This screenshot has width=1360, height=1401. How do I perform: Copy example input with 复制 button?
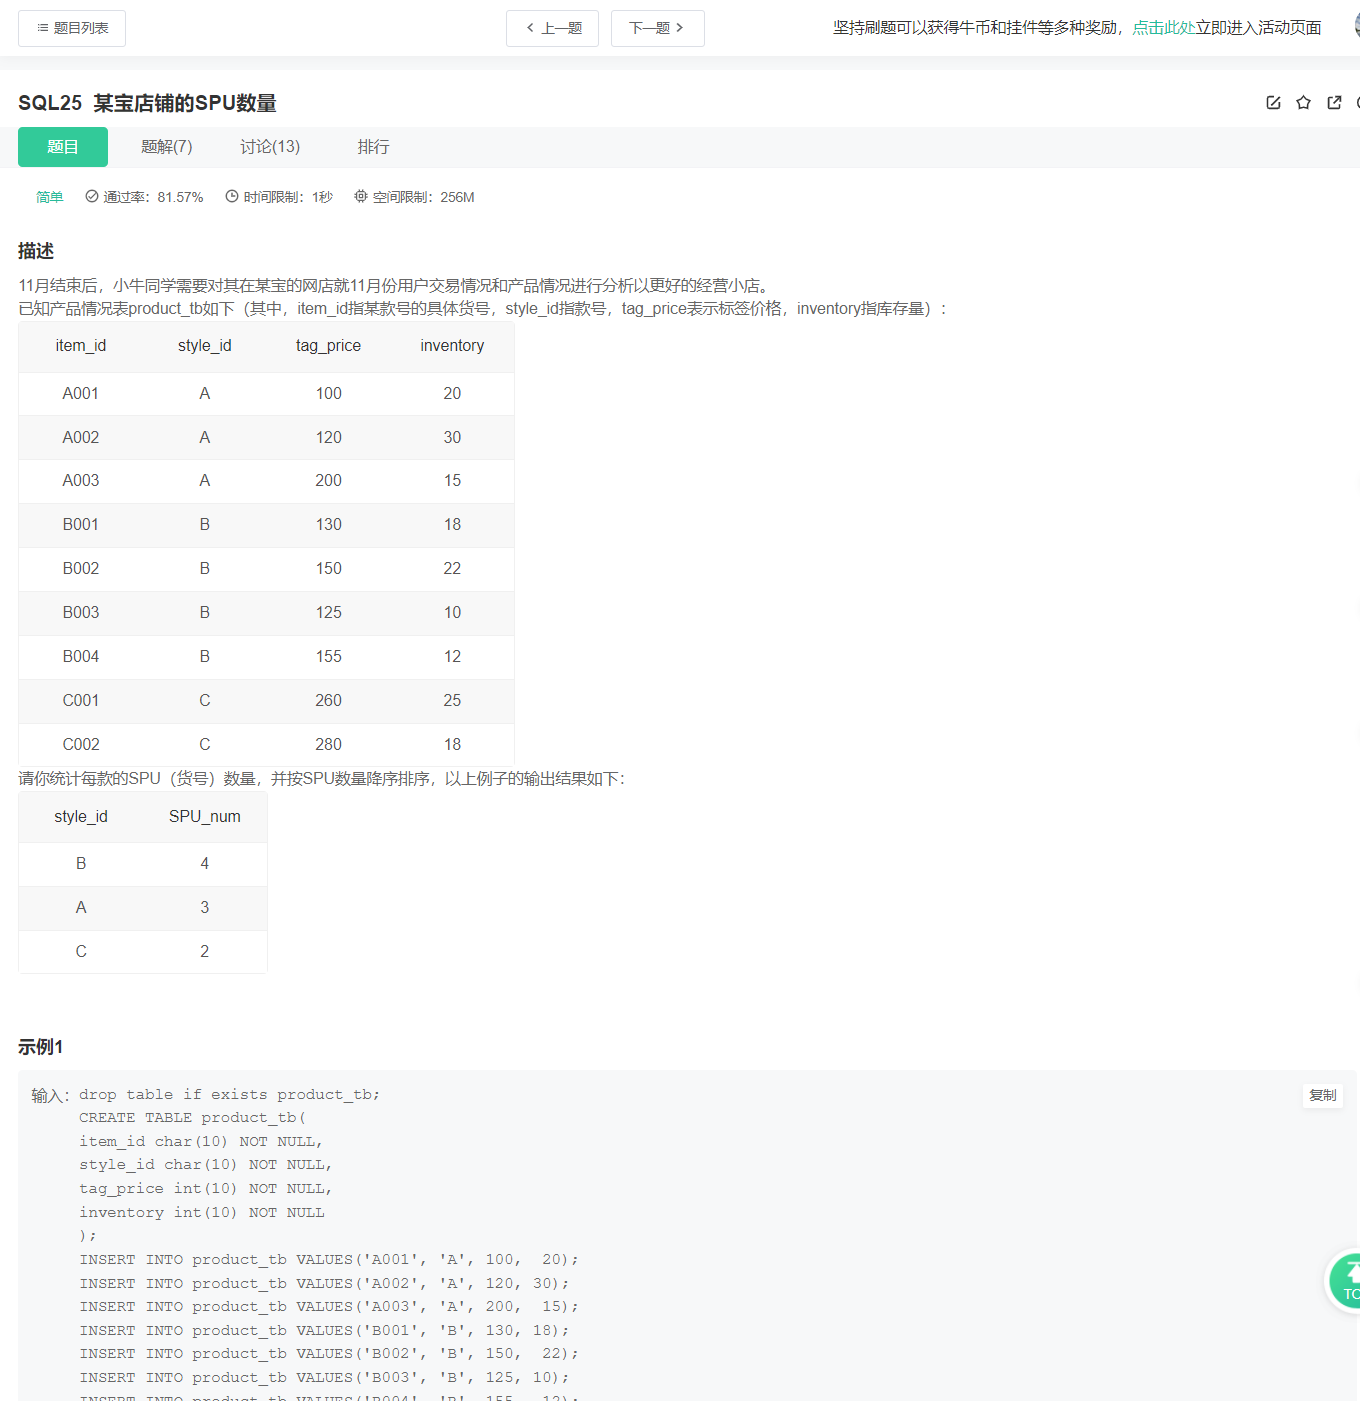click(1323, 1095)
